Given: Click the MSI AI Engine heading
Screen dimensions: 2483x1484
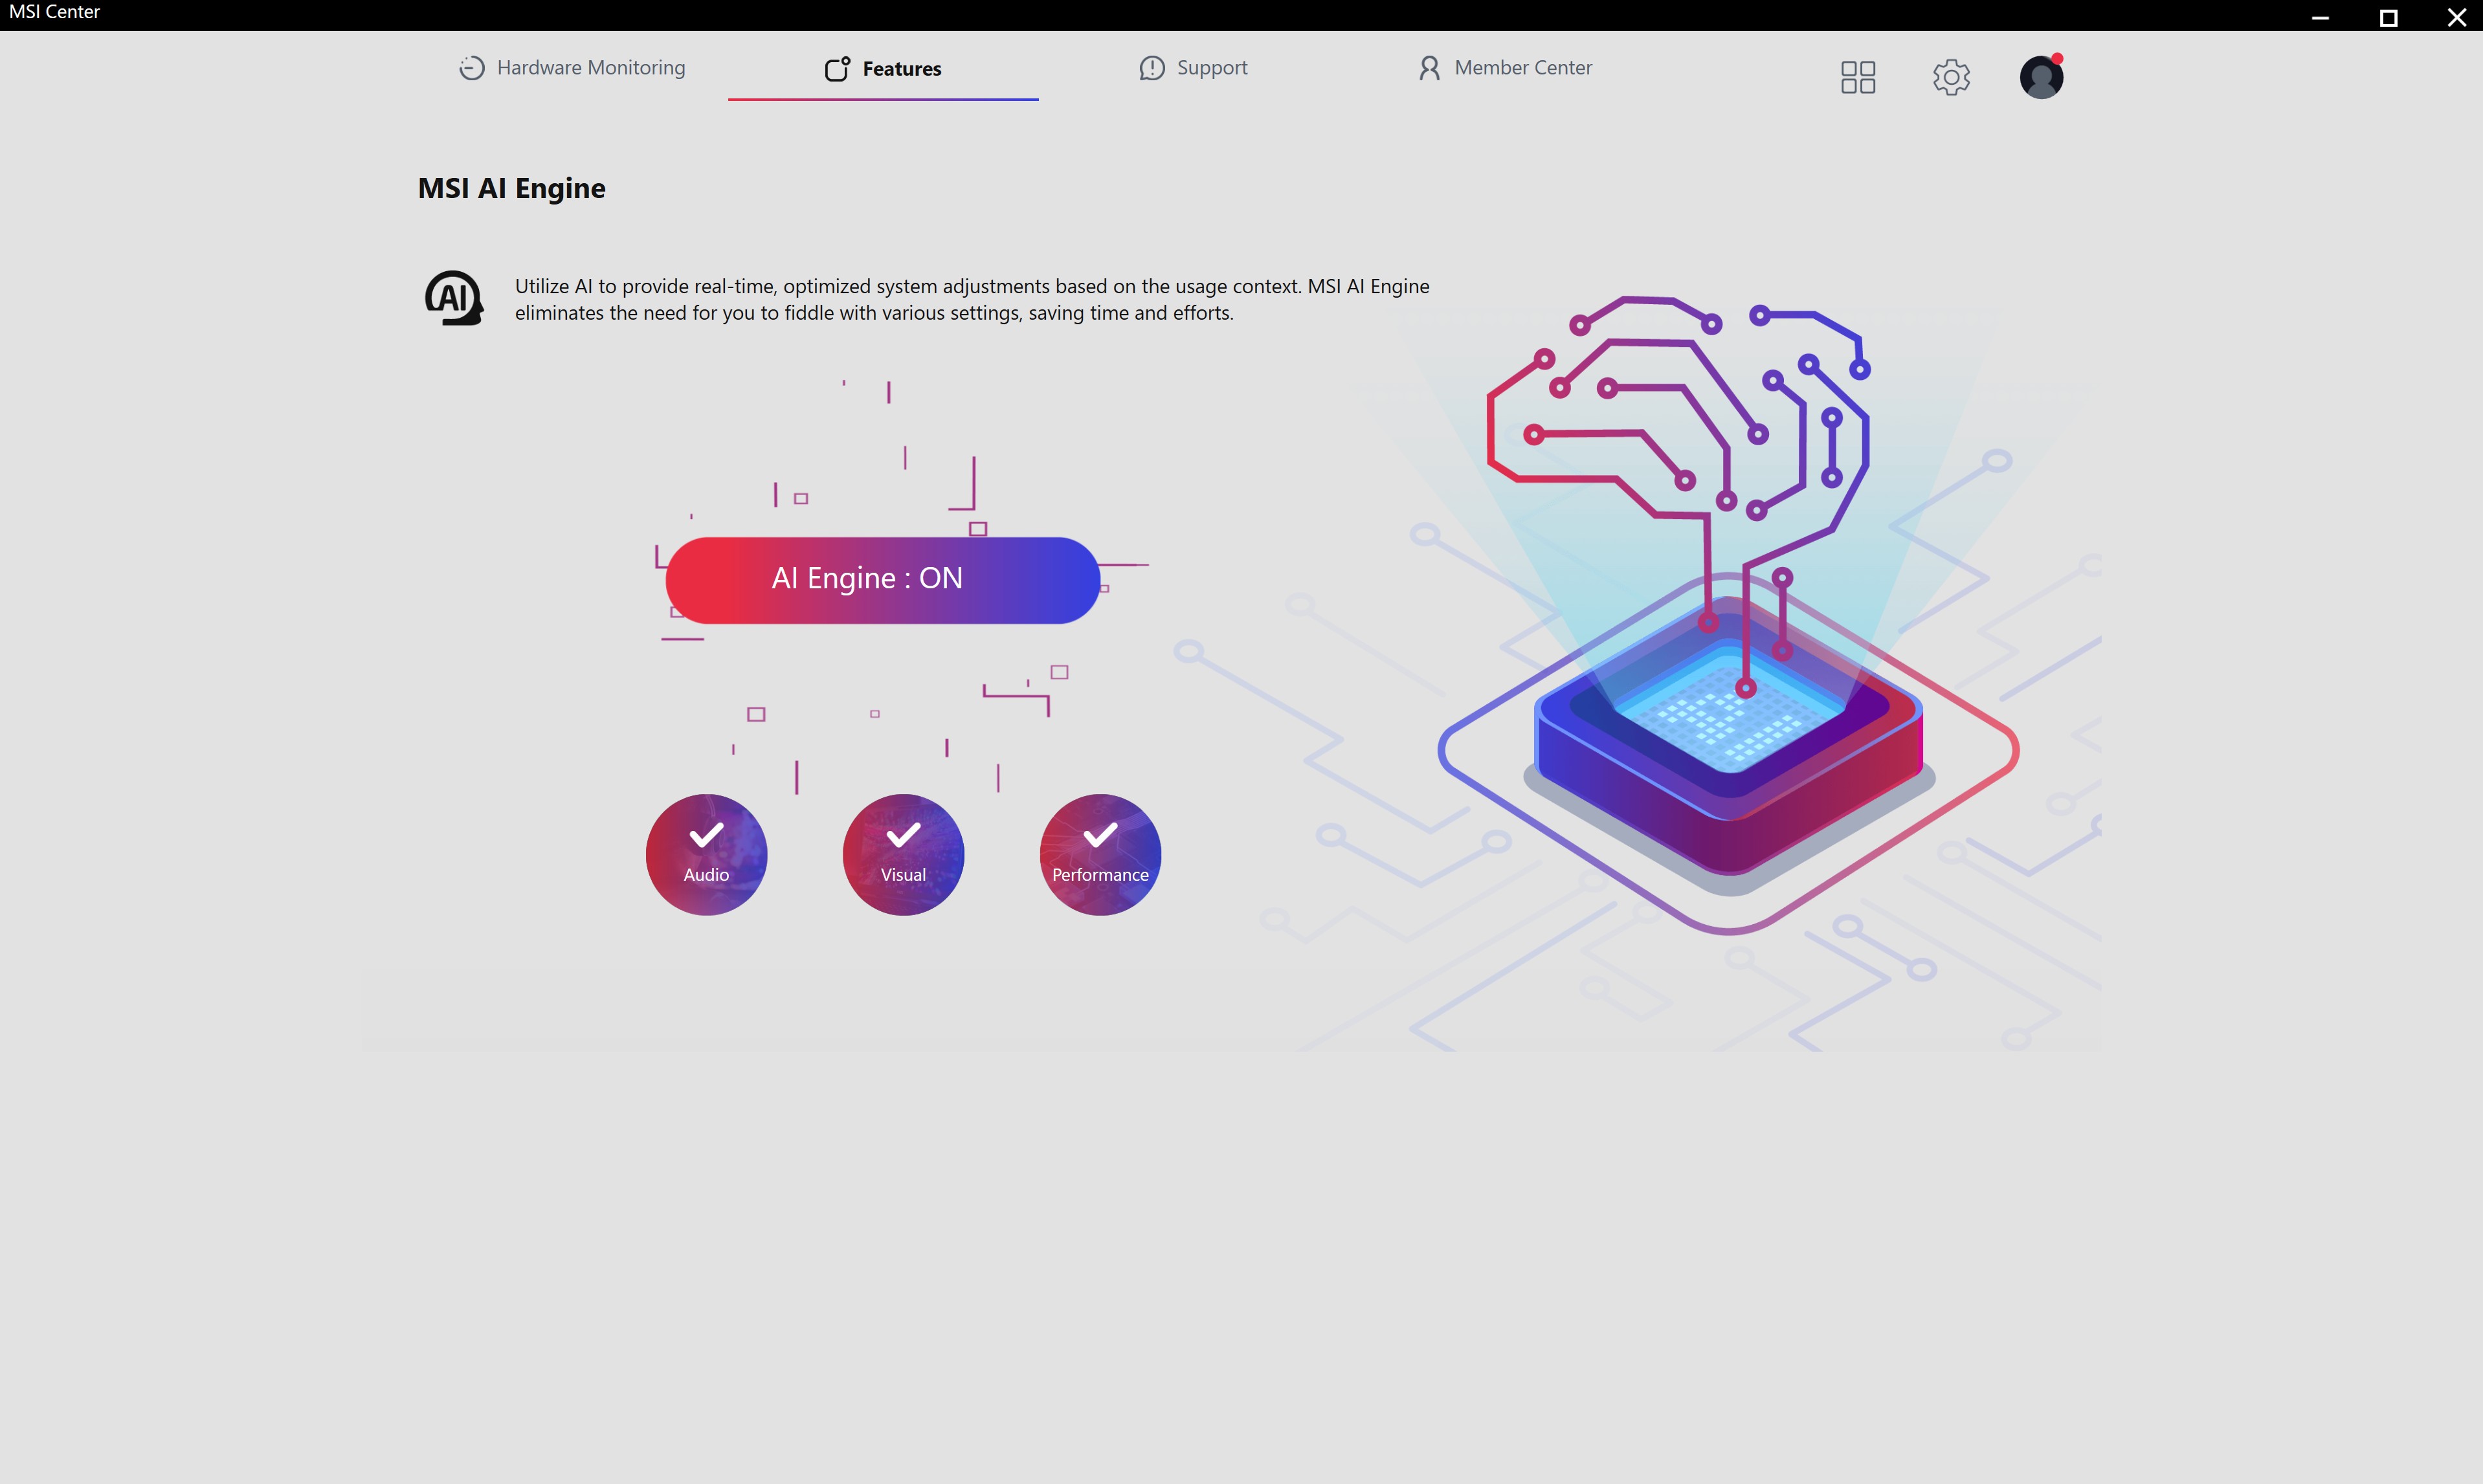Looking at the screenshot, I should tap(511, 188).
